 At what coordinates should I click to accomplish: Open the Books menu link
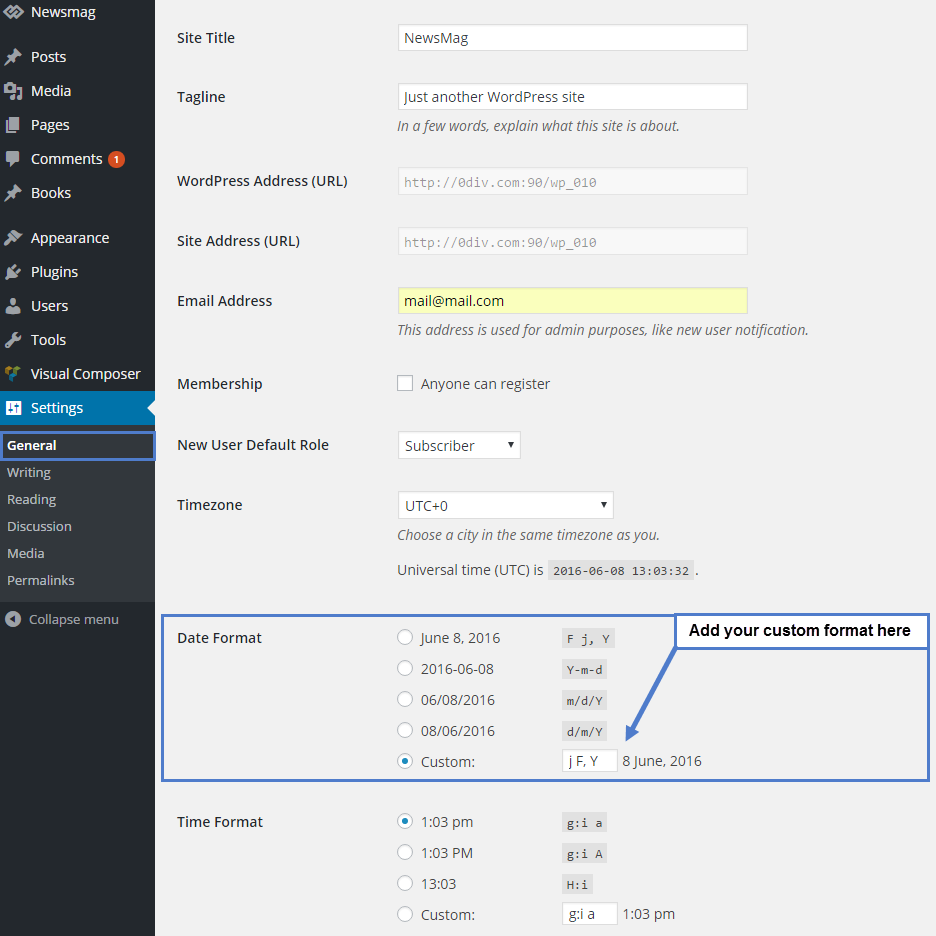pos(51,193)
